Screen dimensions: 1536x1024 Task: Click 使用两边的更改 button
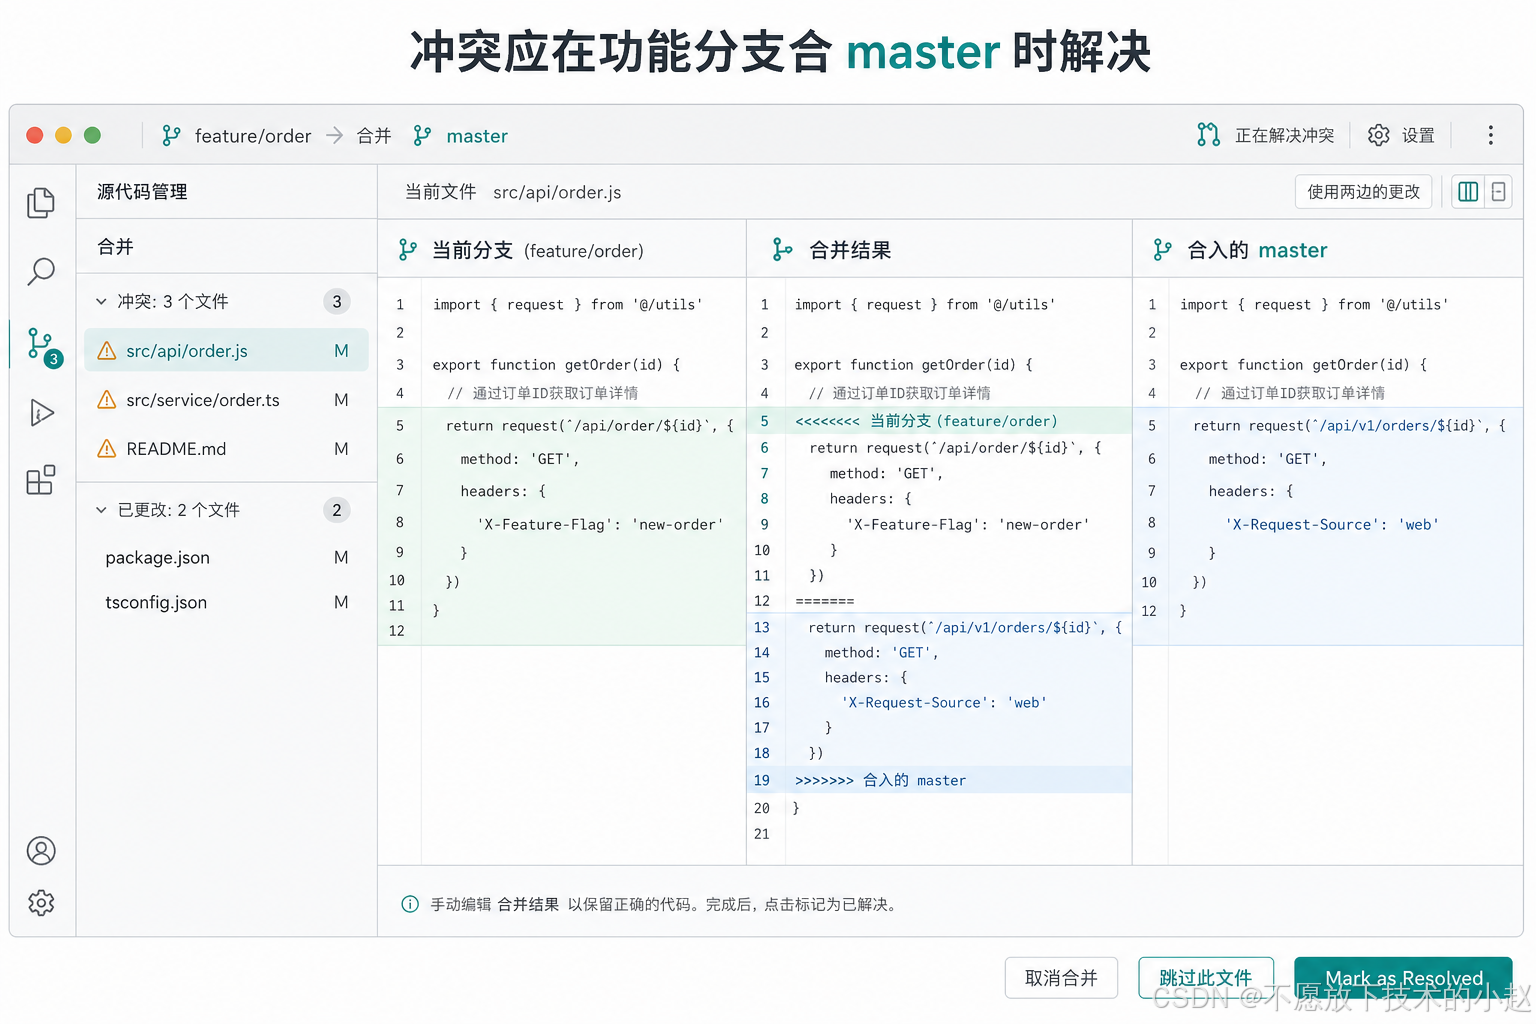[x=1363, y=192]
